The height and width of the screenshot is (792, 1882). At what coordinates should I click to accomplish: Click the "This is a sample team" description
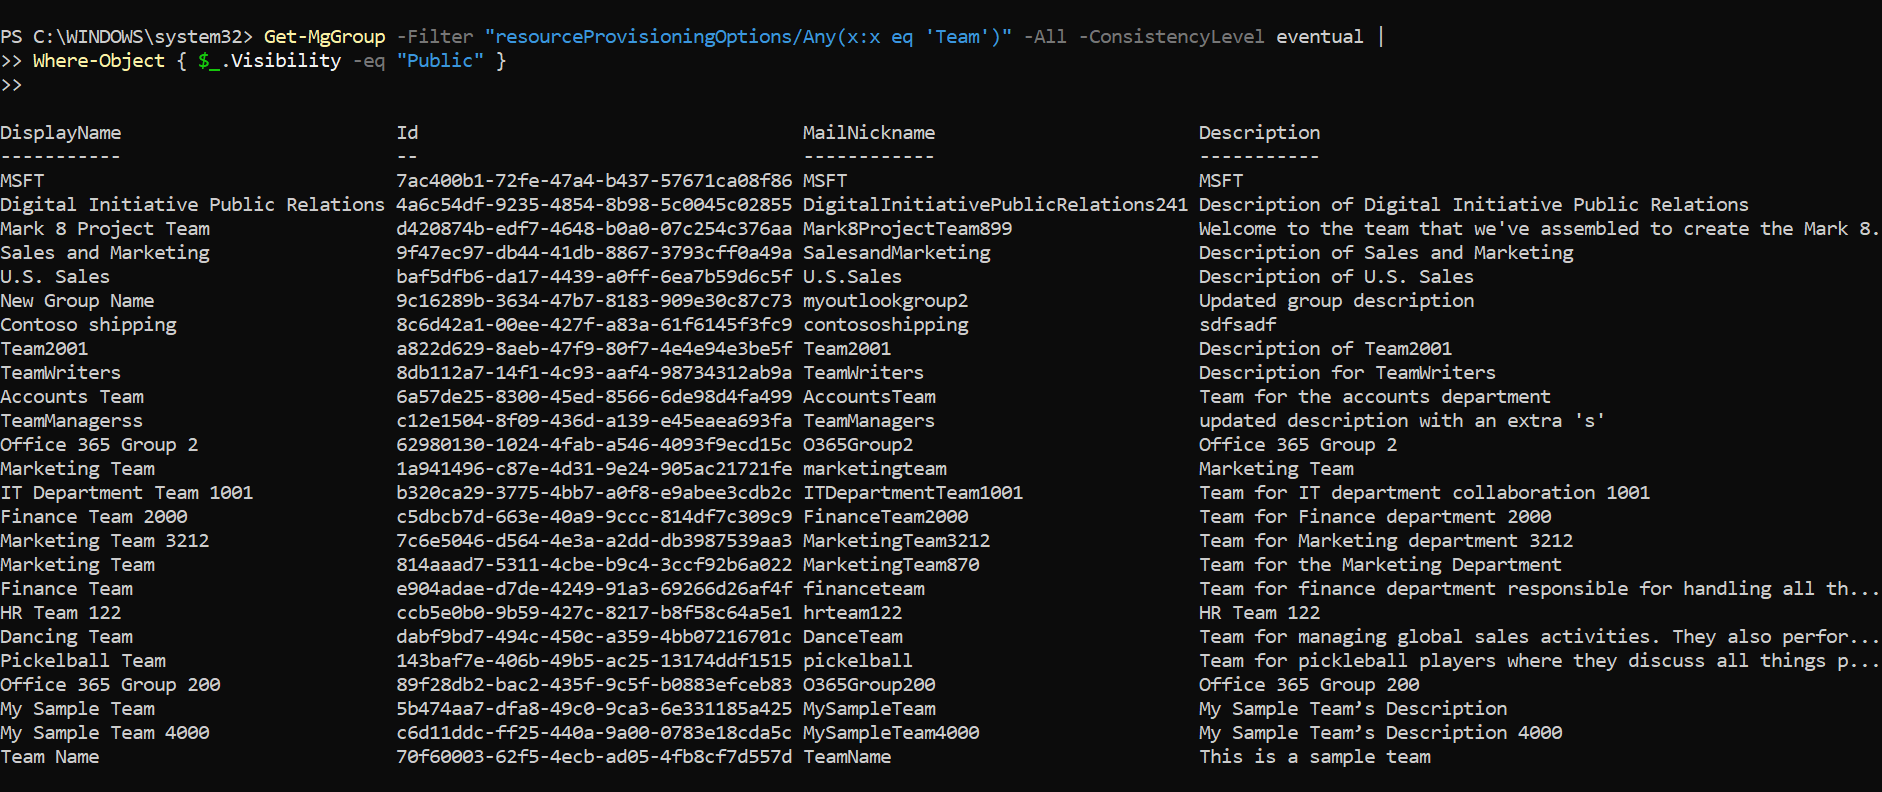pyautogui.click(x=1314, y=757)
